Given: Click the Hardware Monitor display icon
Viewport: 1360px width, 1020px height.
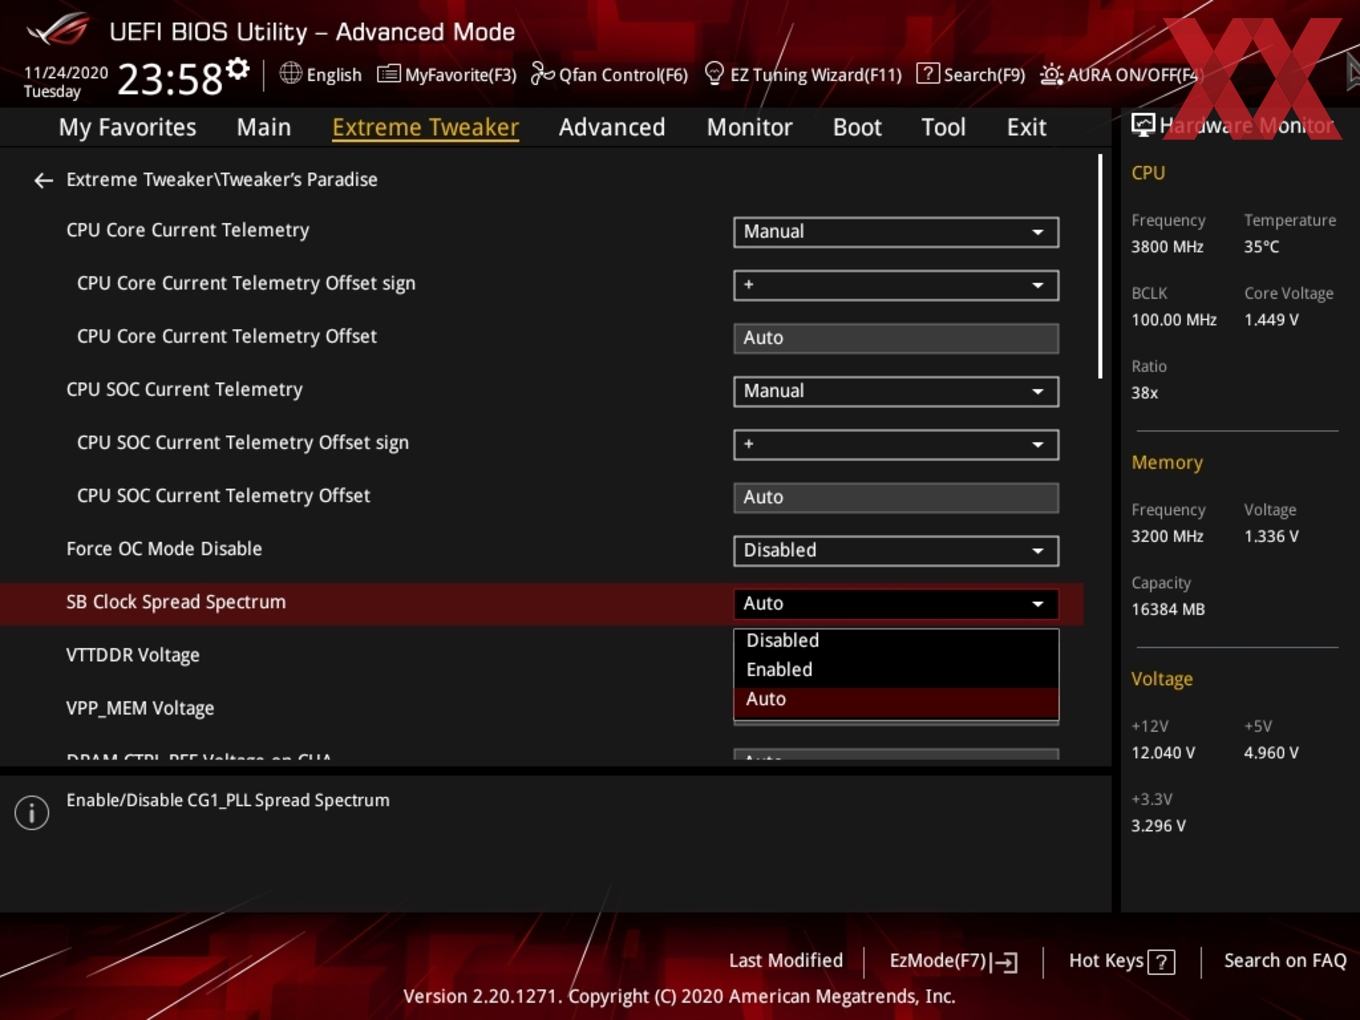Looking at the screenshot, I should [x=1142, y=125].
